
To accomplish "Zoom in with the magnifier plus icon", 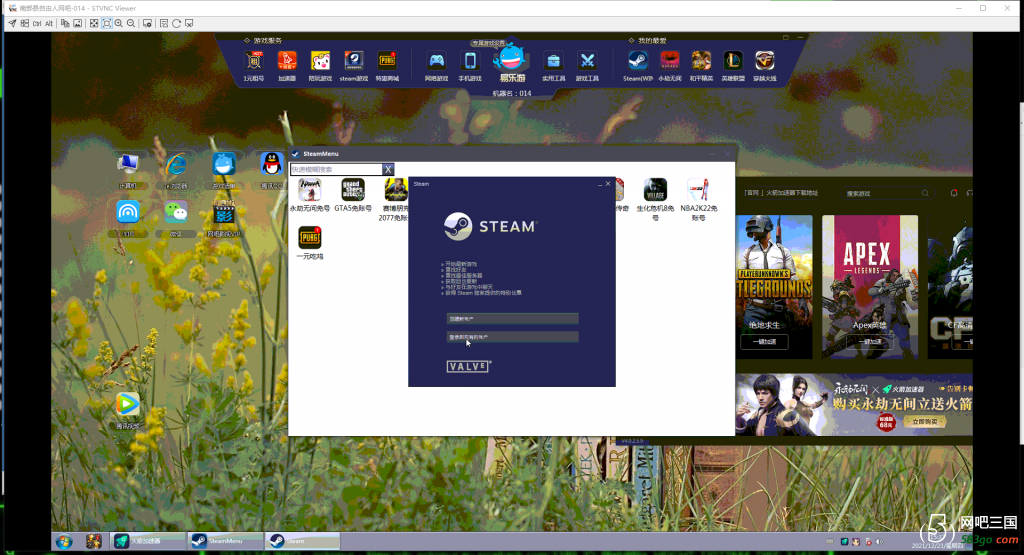I will [119, 24].
